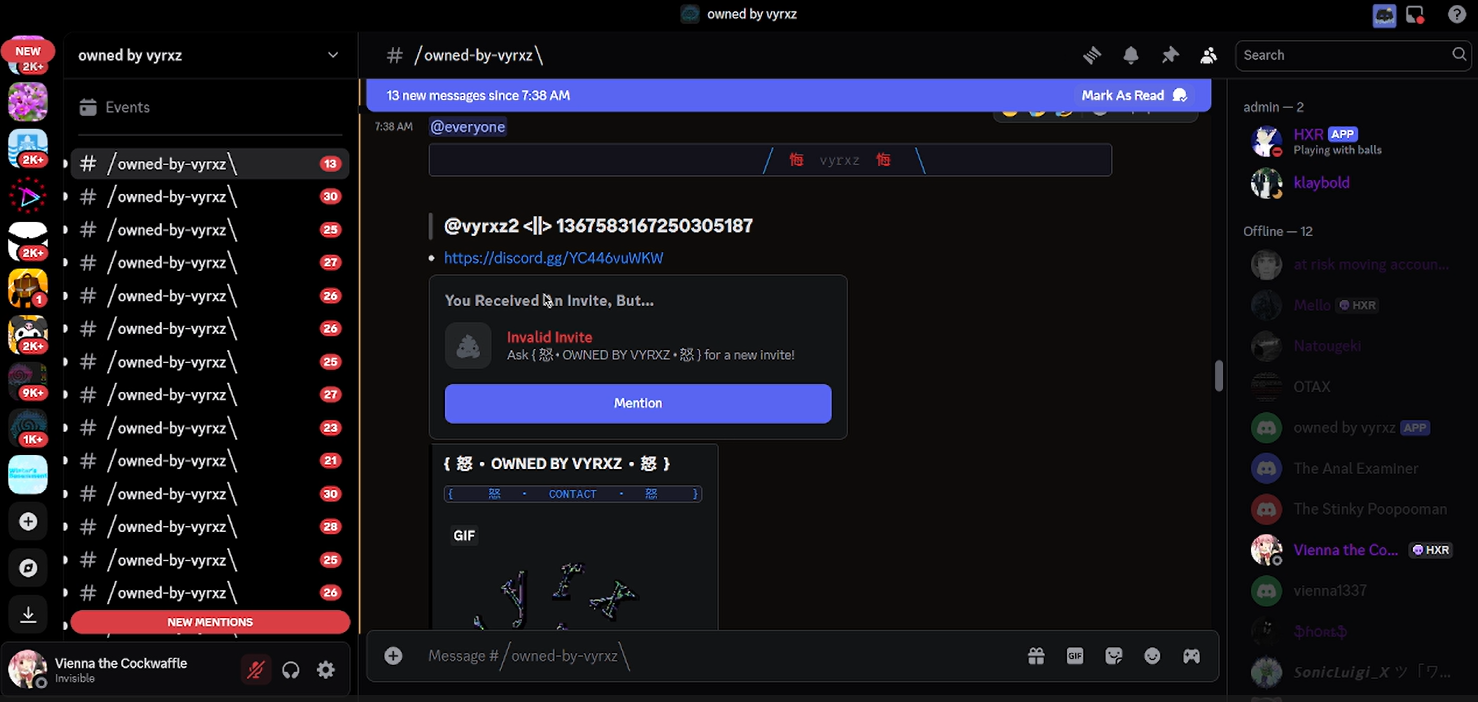Click the Search input field

(x=1343, y=55)
